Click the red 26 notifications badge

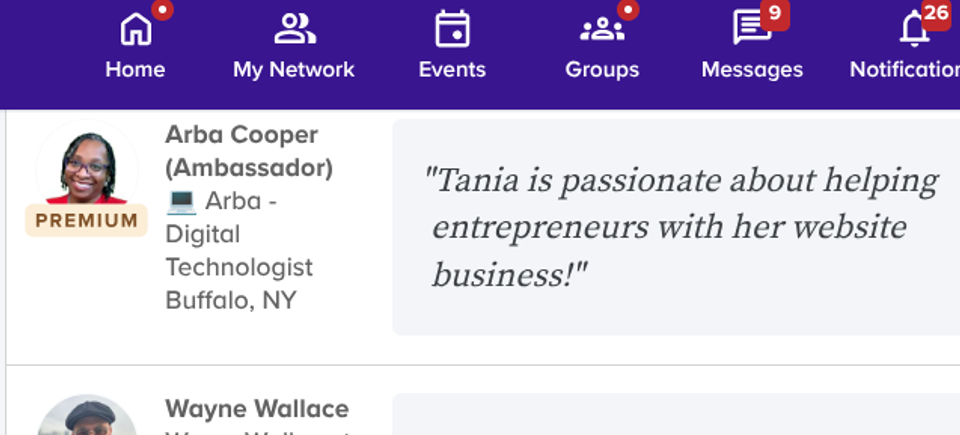point(936,13)
